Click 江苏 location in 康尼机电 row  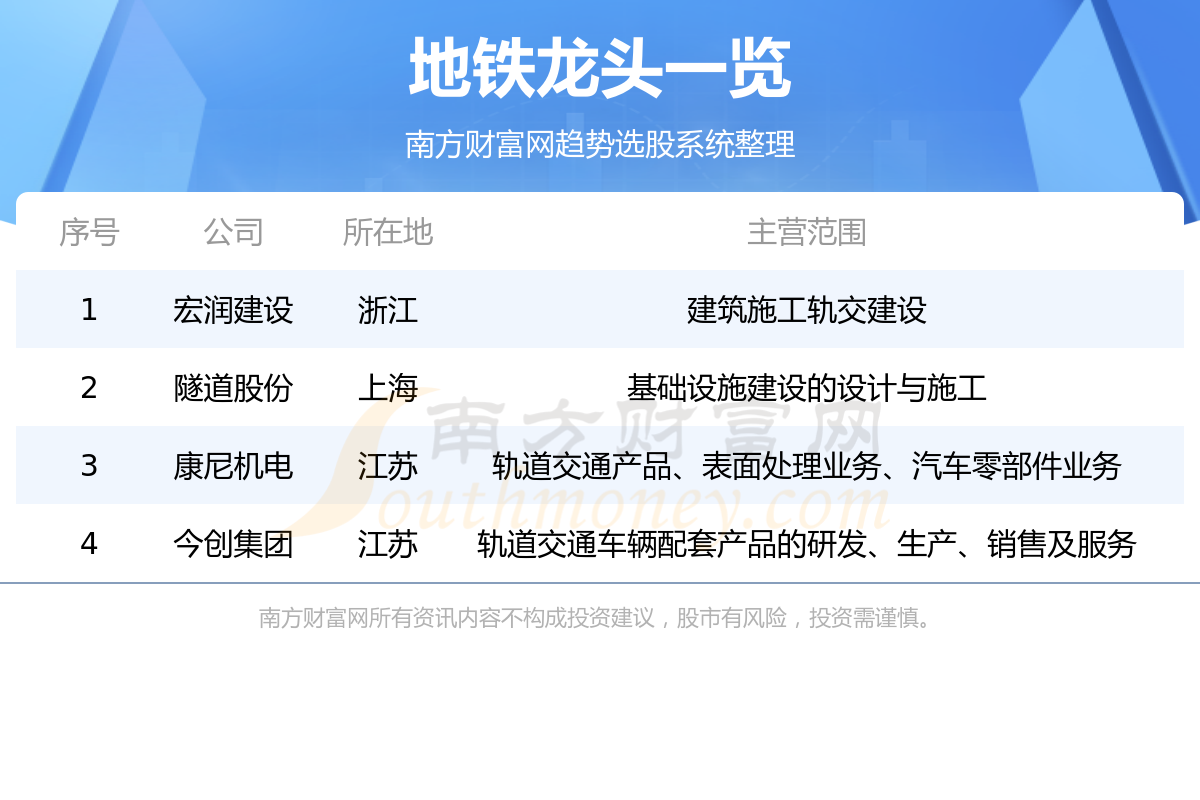(x=387, y=466)
